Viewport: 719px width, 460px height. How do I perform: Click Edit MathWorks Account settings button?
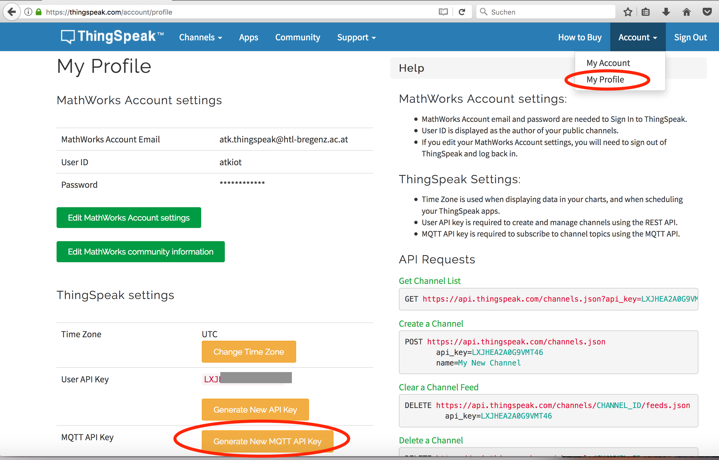click(129, 217)
